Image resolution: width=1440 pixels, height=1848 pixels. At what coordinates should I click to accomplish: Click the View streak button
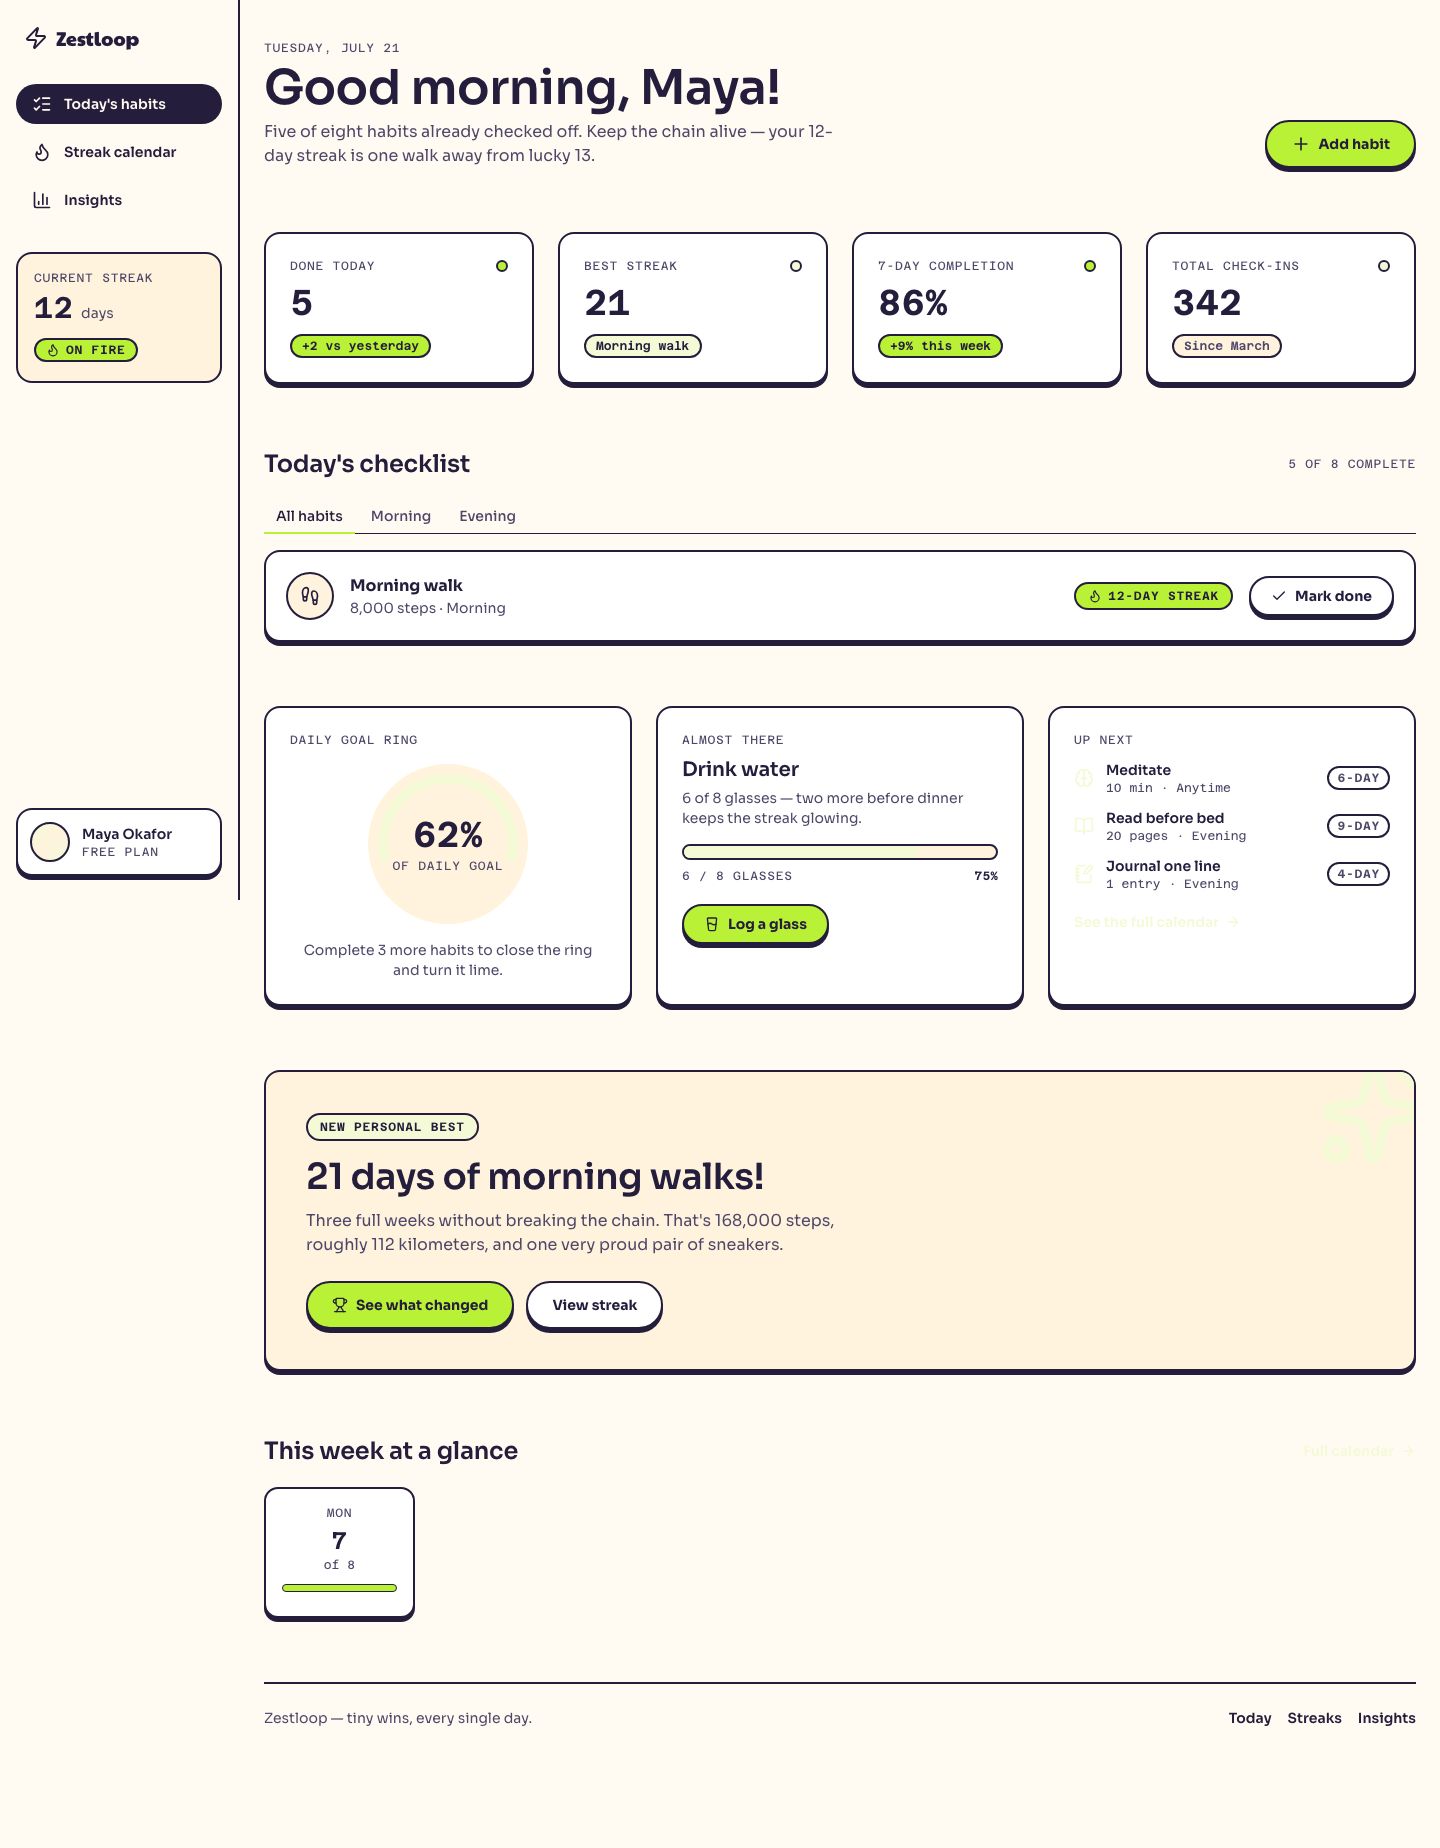[594, 1305]
